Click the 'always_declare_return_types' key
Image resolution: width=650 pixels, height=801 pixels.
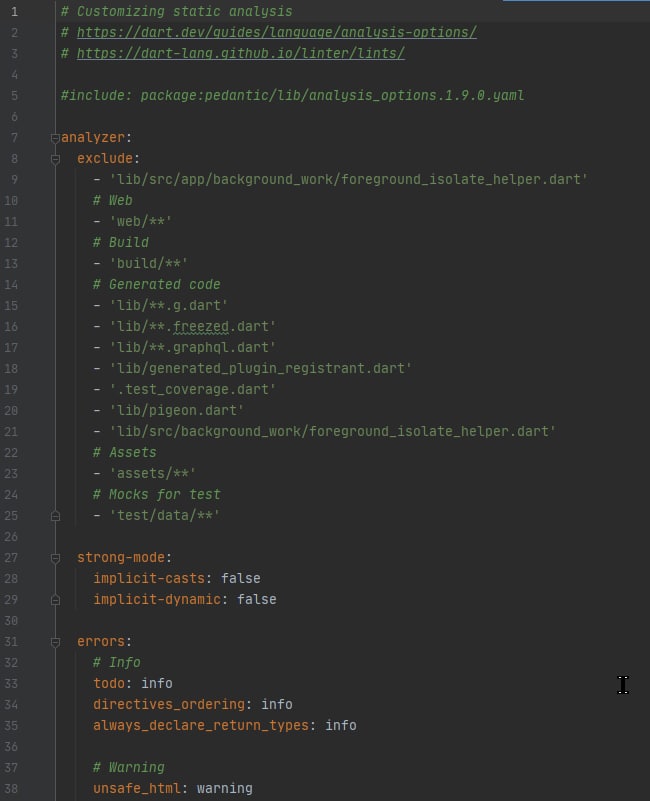(201, 725)
